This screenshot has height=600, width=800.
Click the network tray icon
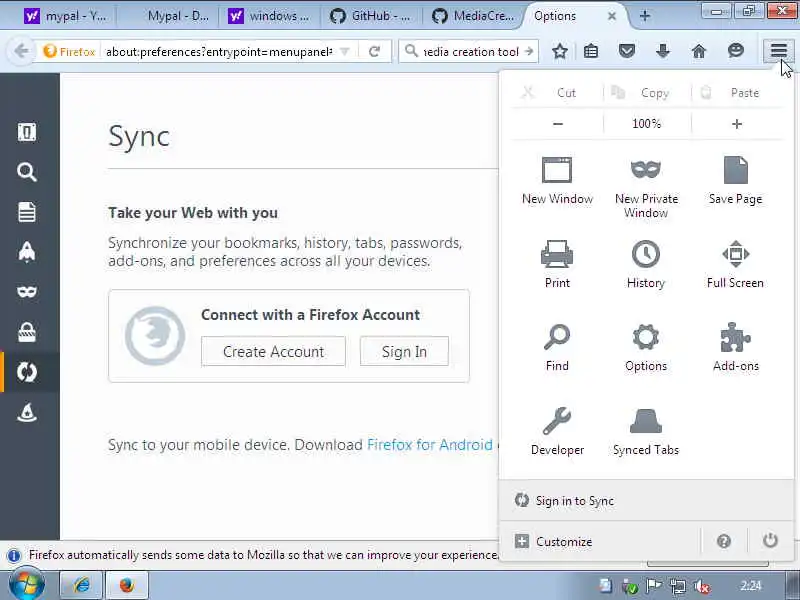click(678, 586)
